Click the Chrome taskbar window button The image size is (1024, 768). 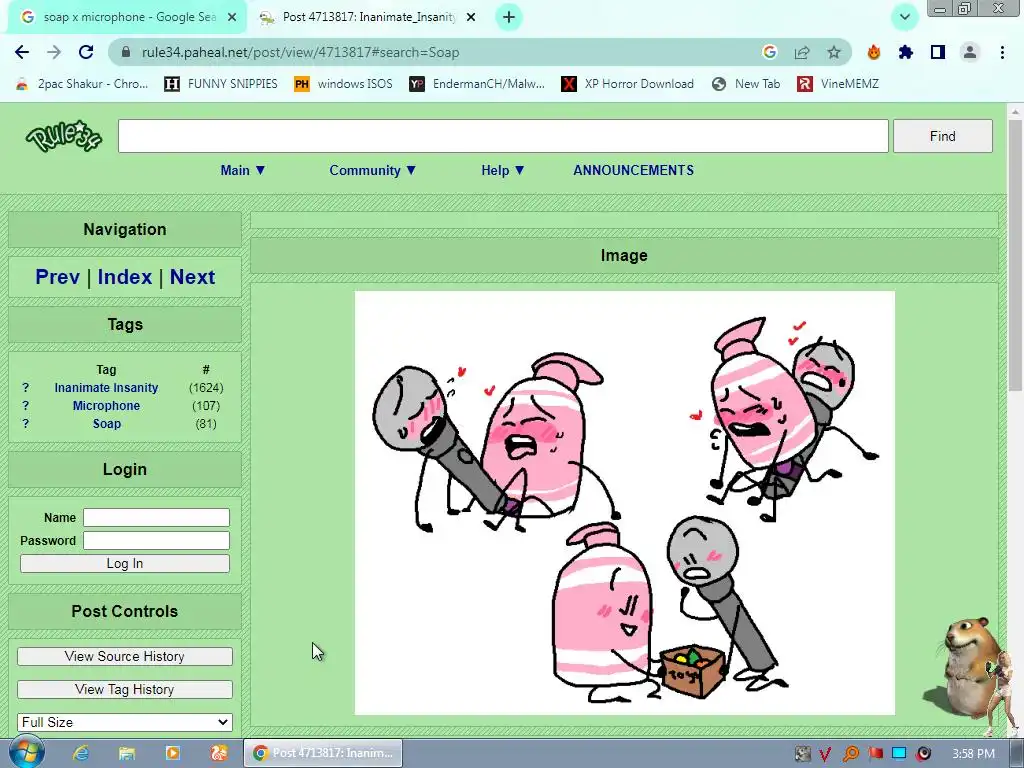coord(323,753)
